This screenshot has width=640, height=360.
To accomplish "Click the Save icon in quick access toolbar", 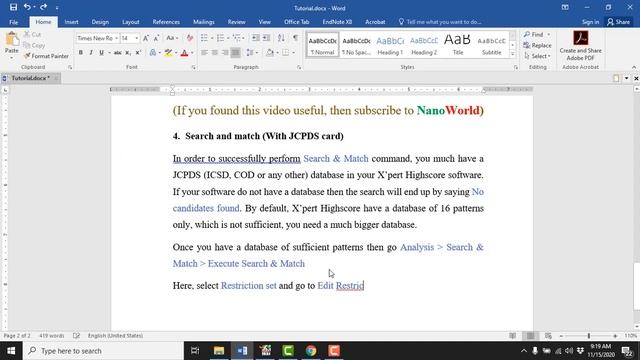I will 13,7.
